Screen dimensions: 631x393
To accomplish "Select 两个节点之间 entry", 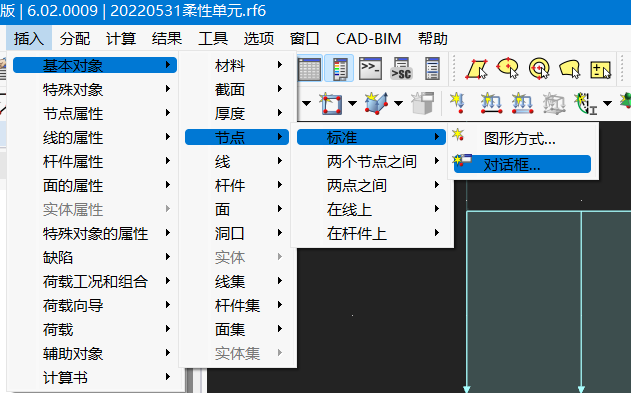I will click(371, 161).
